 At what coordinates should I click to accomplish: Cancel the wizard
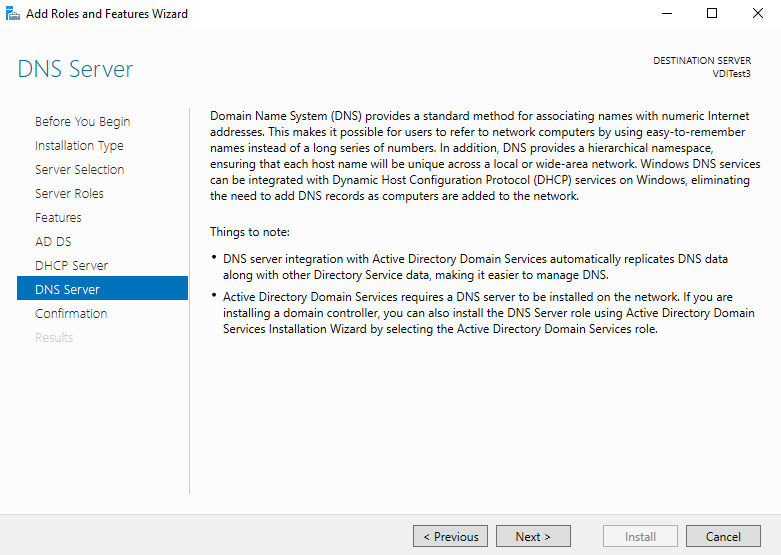click(723, 537)
